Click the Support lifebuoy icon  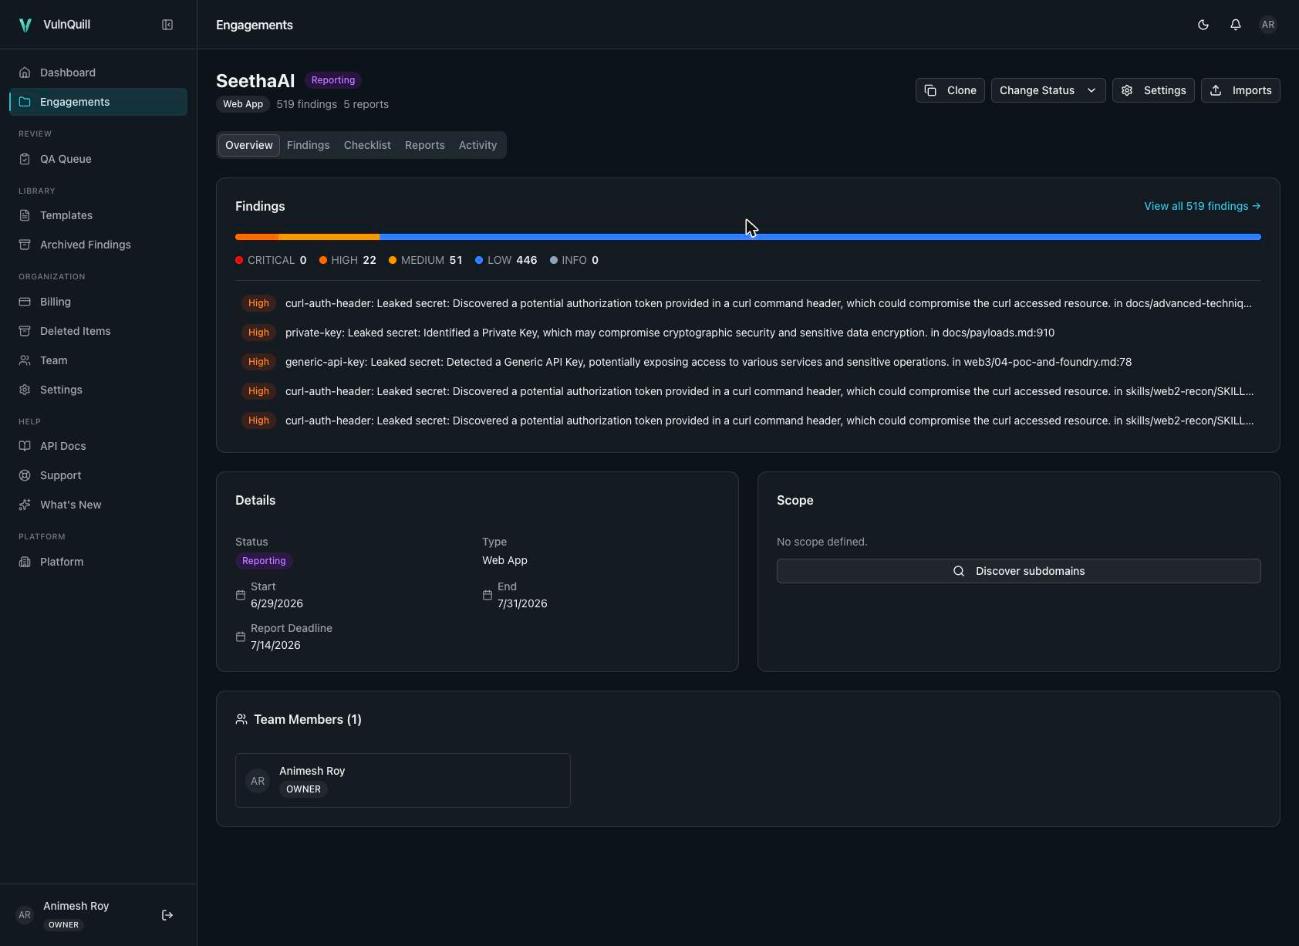[25, 476]
